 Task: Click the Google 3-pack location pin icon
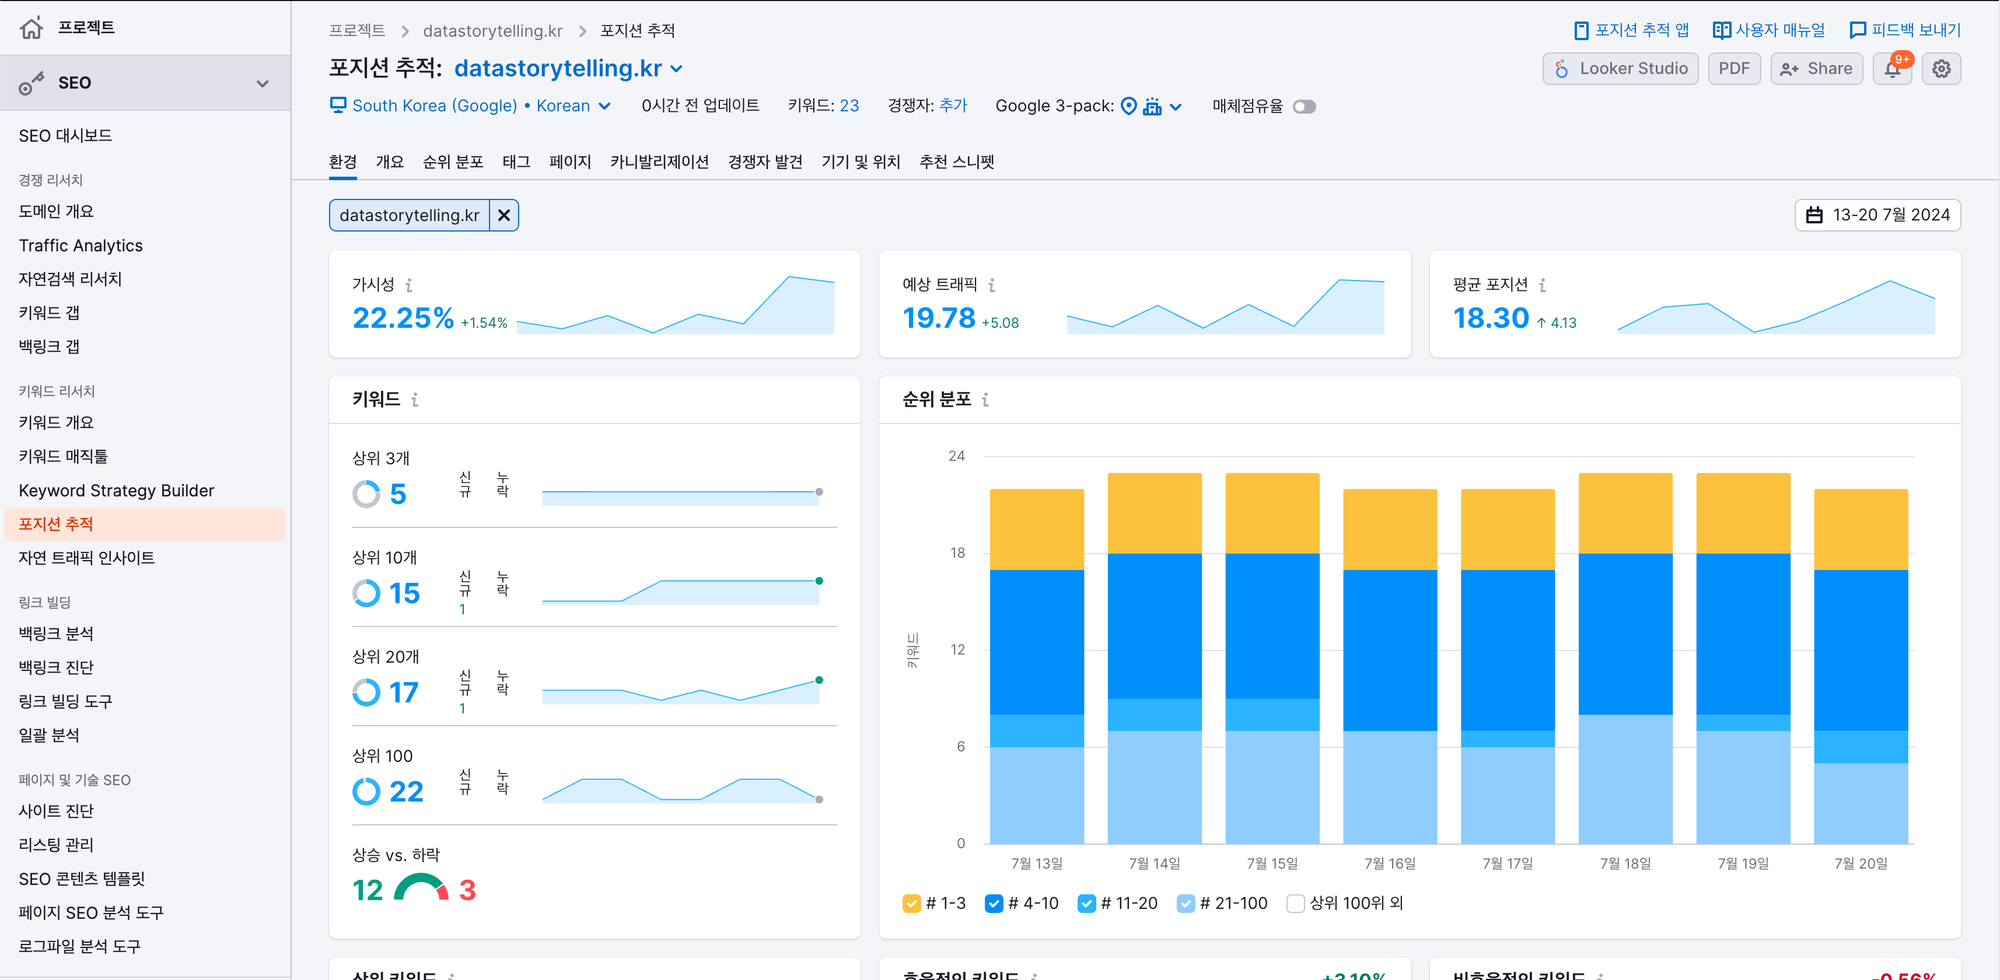pyautogui.click(x=1129, y=106)
